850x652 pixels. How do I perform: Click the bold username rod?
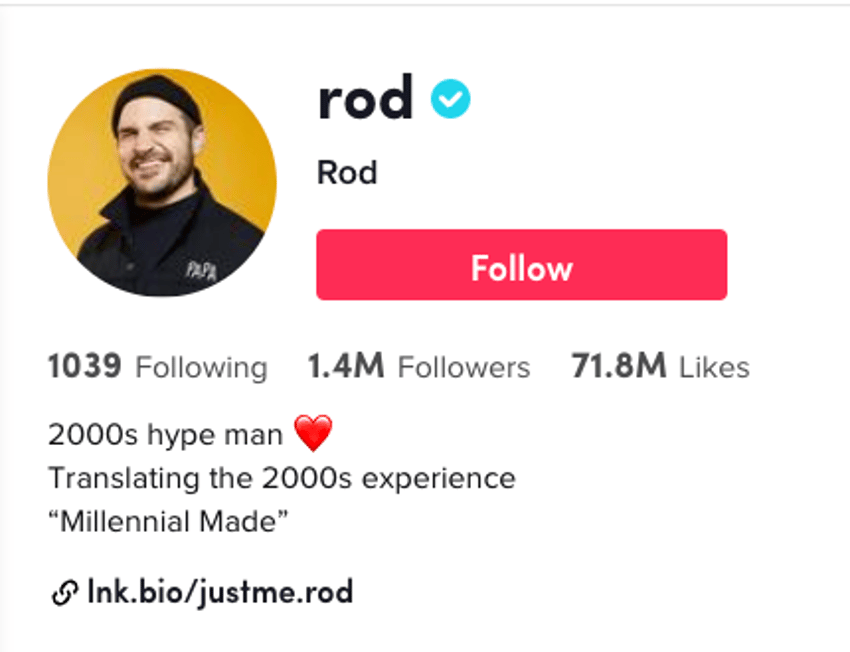pos(366,98)
